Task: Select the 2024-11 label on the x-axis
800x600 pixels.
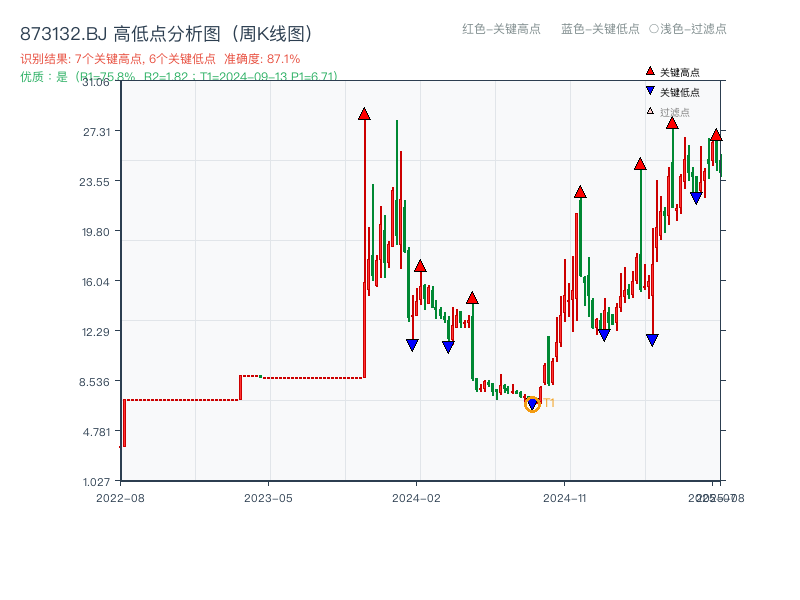Action: tap(565, 495)
